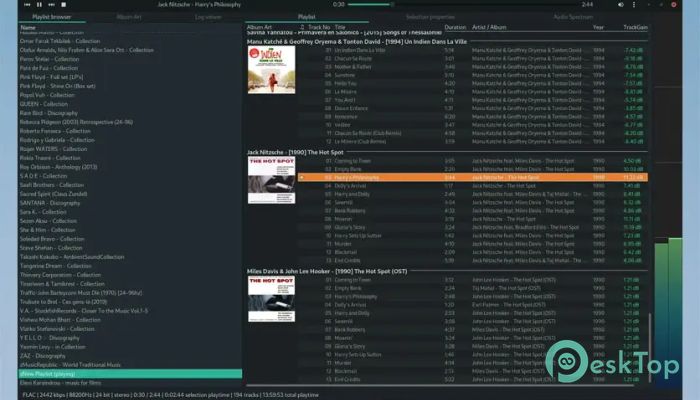Open the Pink Floyd - Shine On (Box set) playlist
The width and height of the screenshot is (700, 400).
pos(58,86)
